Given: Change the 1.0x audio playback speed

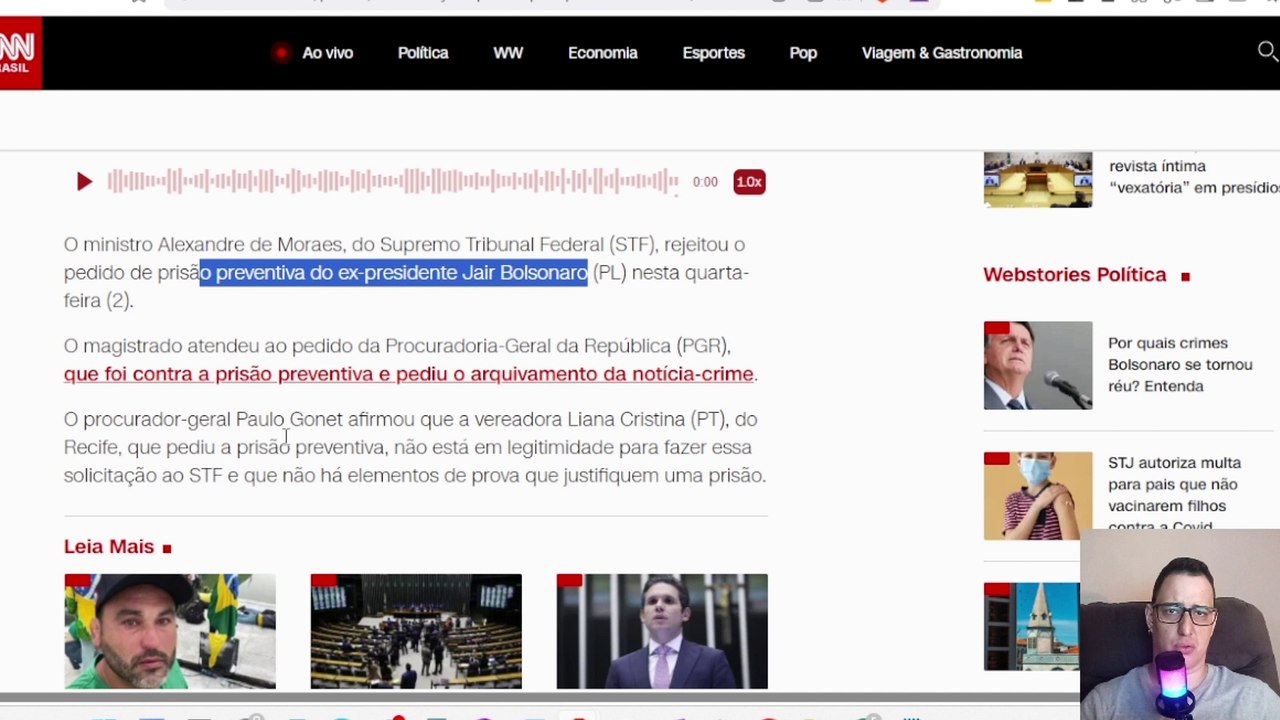Looking at the screenshot, I should click(x=749, y=182).
